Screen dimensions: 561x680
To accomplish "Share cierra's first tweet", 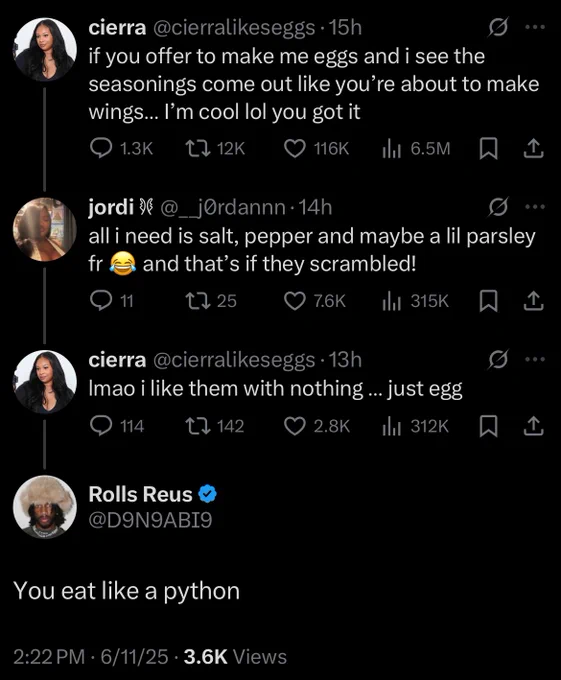I will [533, 148].
